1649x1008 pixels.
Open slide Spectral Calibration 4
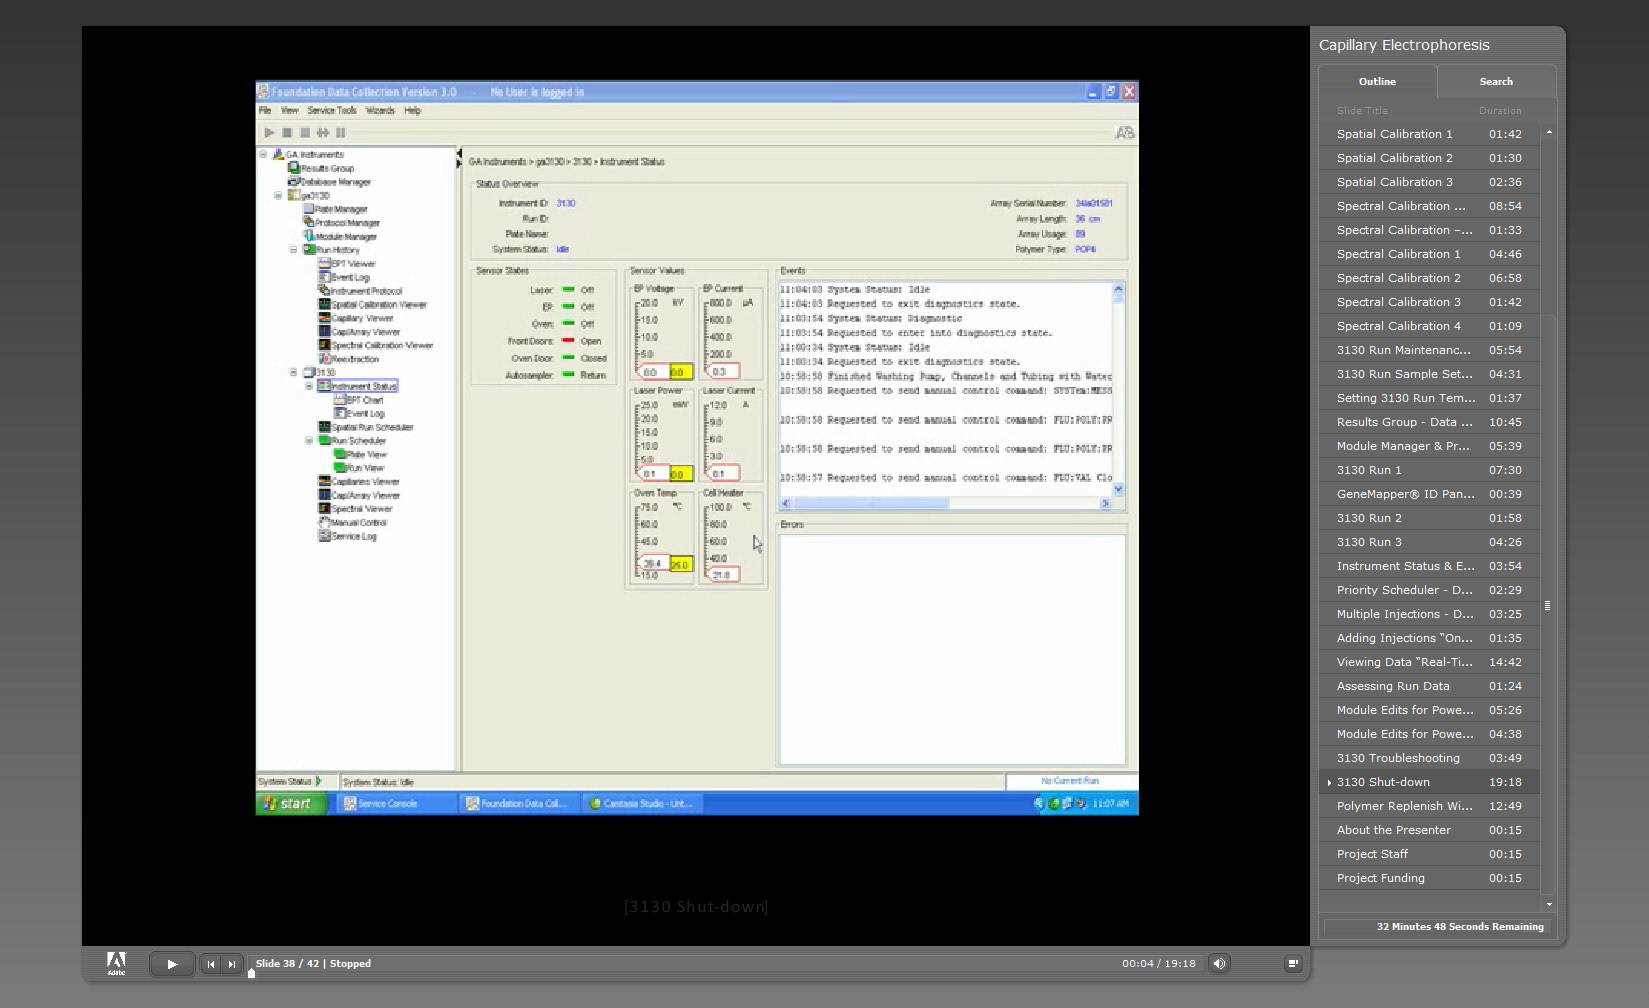point(1429,326)
